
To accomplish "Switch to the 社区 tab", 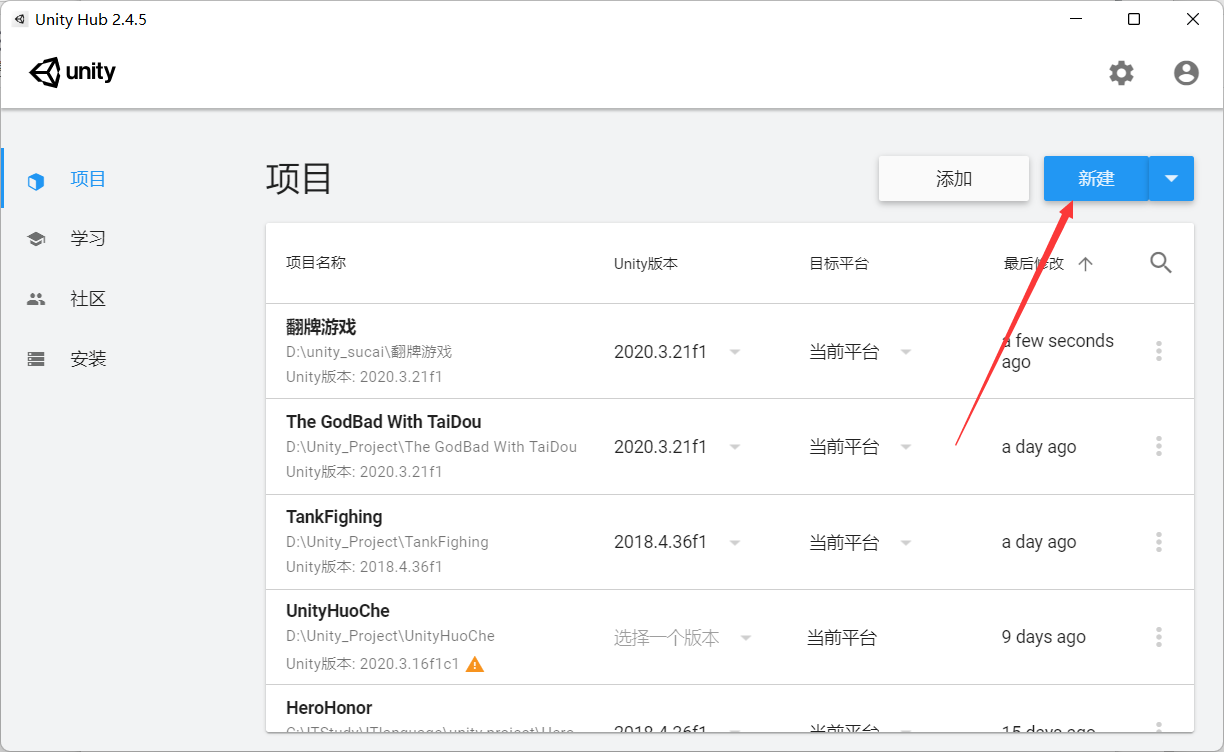I will coord(88,299).
